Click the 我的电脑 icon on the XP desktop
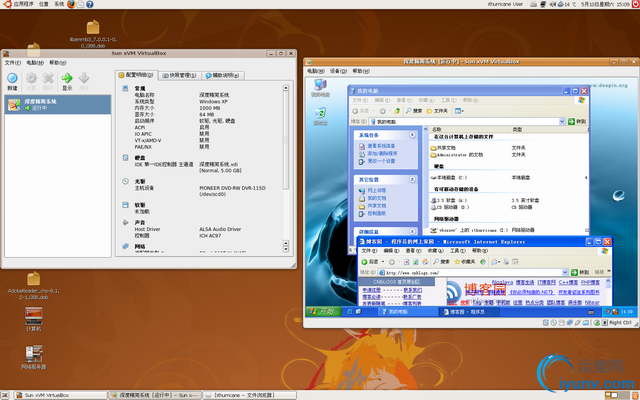The image size is (640, 400). click(x=320, y=88)
